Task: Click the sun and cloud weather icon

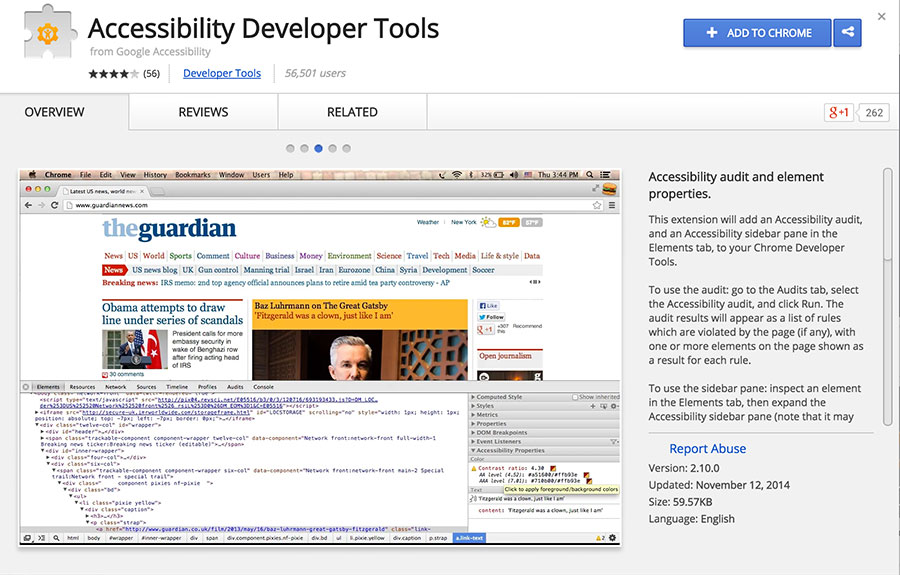Action: pyautogui.click(x=488, y=222)
